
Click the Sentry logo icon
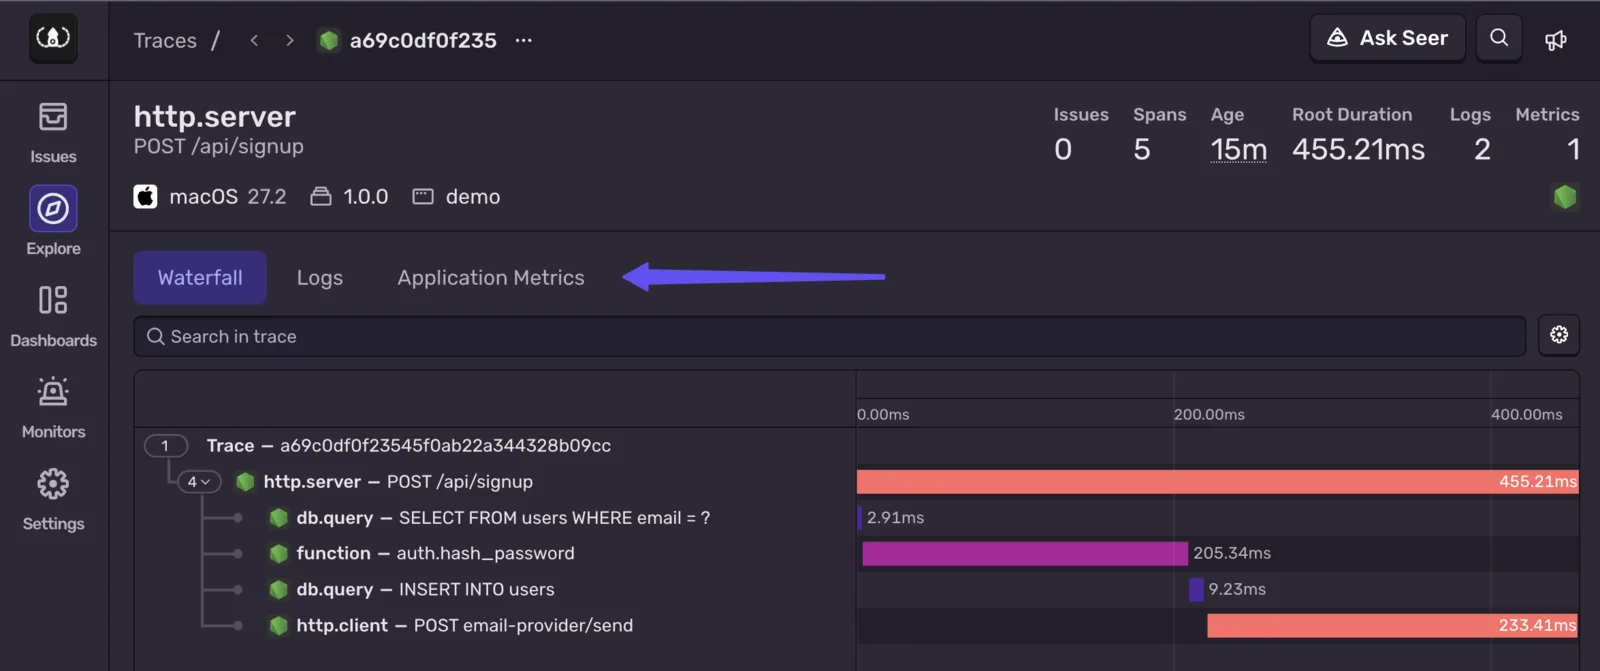[53, 38]
